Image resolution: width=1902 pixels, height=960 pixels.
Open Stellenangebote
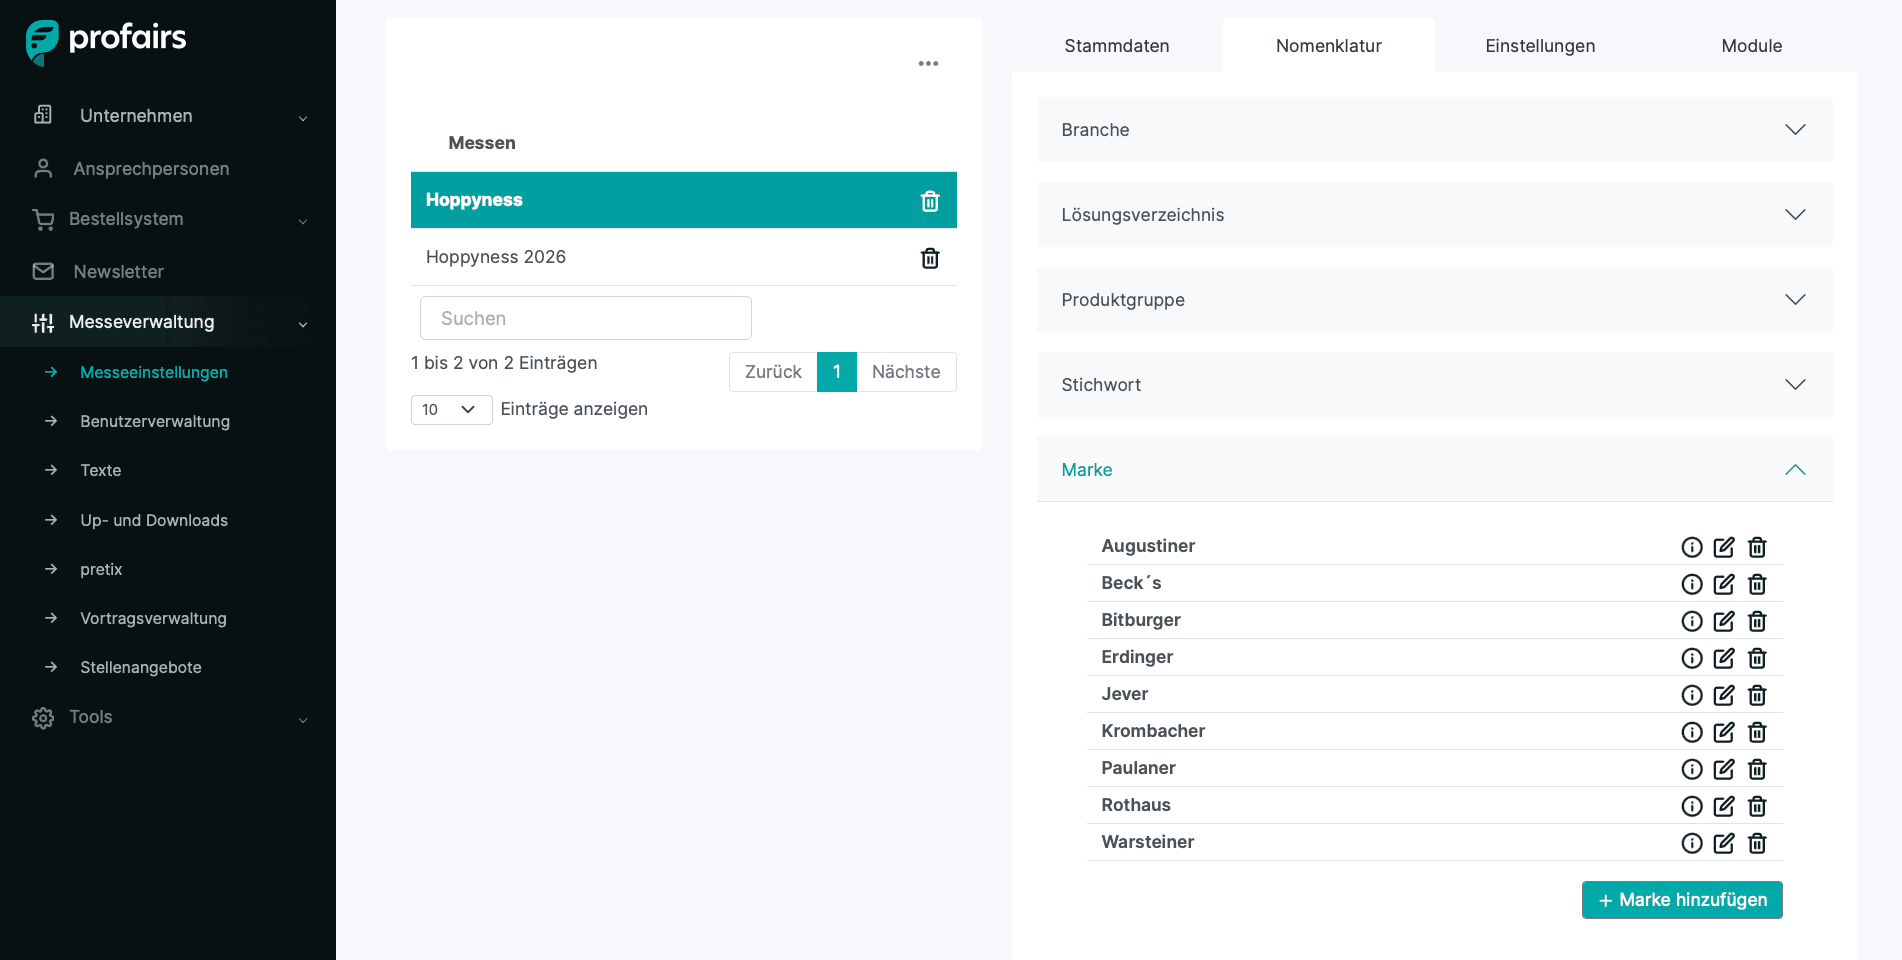tap(141, 667)
